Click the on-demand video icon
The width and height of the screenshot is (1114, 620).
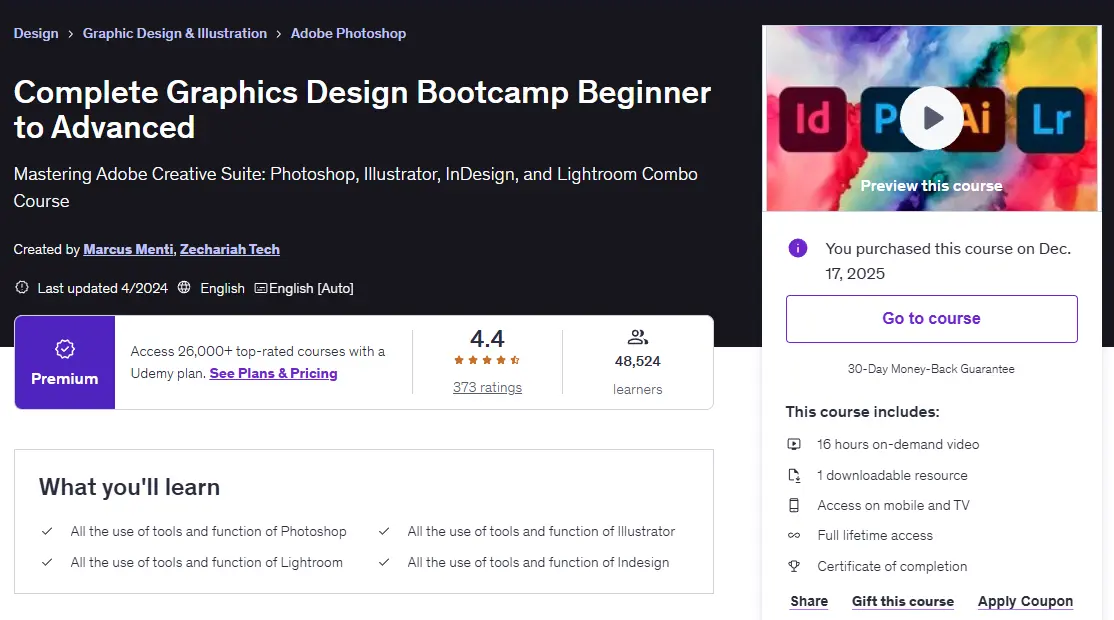794,444
